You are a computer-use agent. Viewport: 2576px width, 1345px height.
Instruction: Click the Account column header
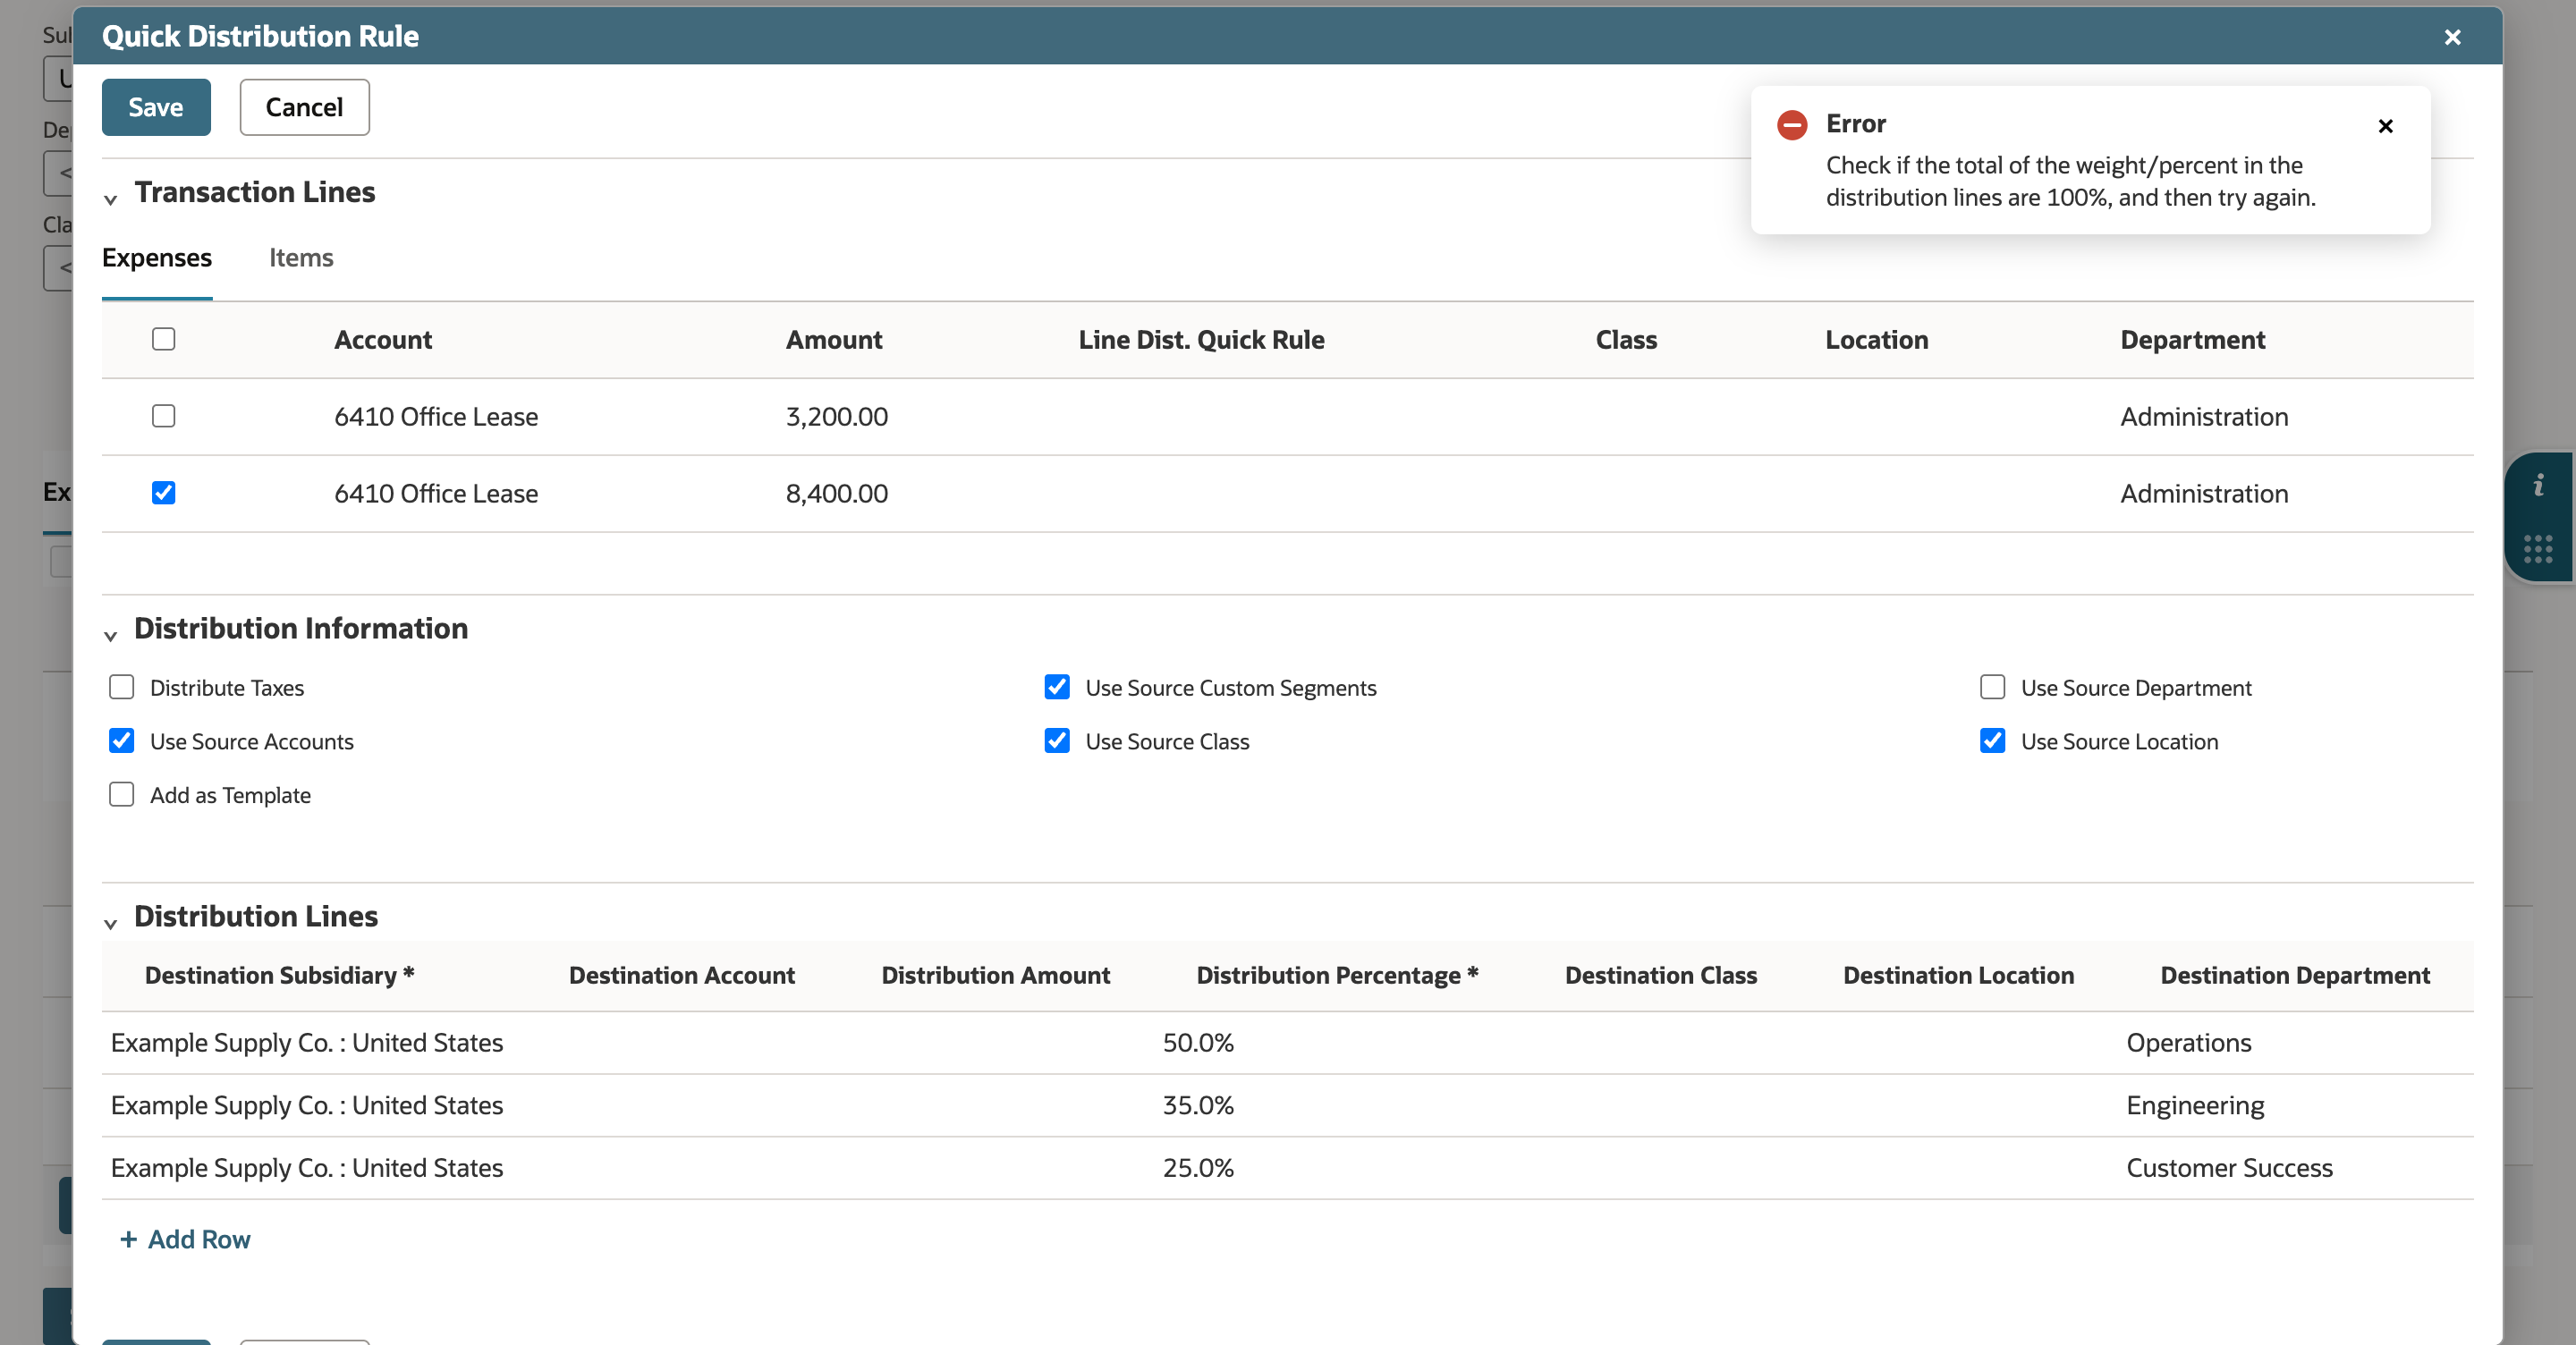coord(383,340)
